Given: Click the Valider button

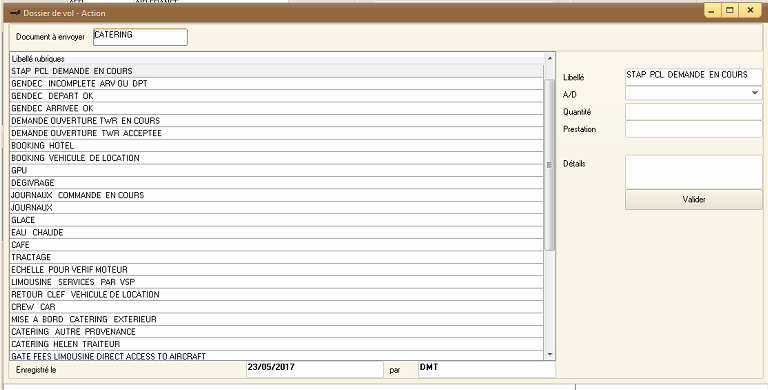Looking at the screenshot, I should 694,199.
